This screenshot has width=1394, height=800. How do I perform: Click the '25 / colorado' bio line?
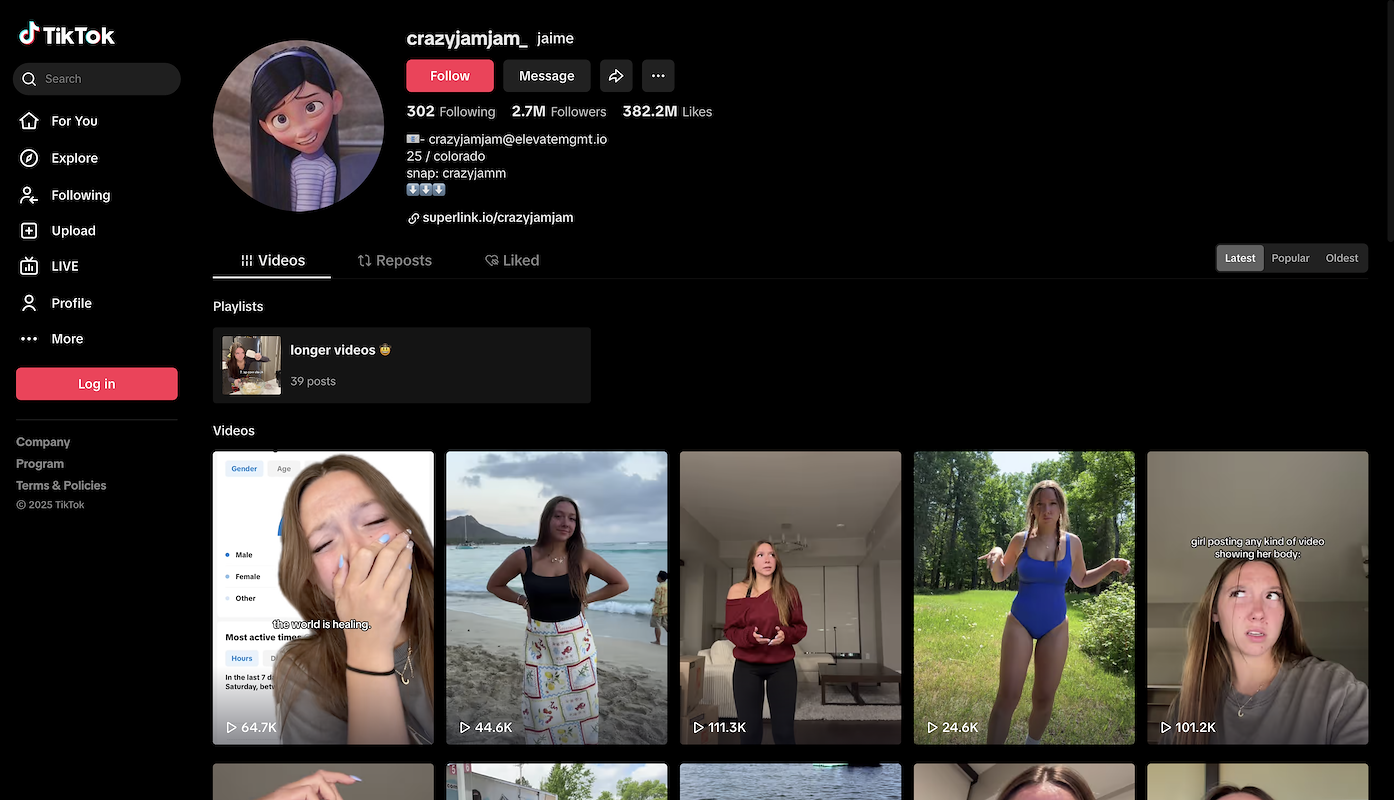pos(446,156)
